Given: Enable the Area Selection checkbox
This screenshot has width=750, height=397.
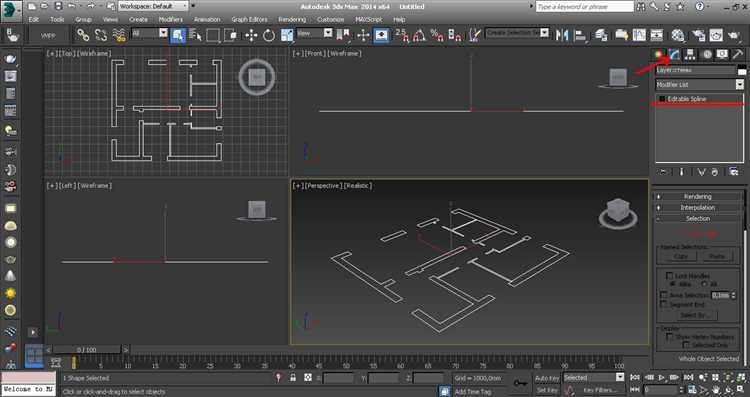Looking at the screenshot, I should 663,295.
